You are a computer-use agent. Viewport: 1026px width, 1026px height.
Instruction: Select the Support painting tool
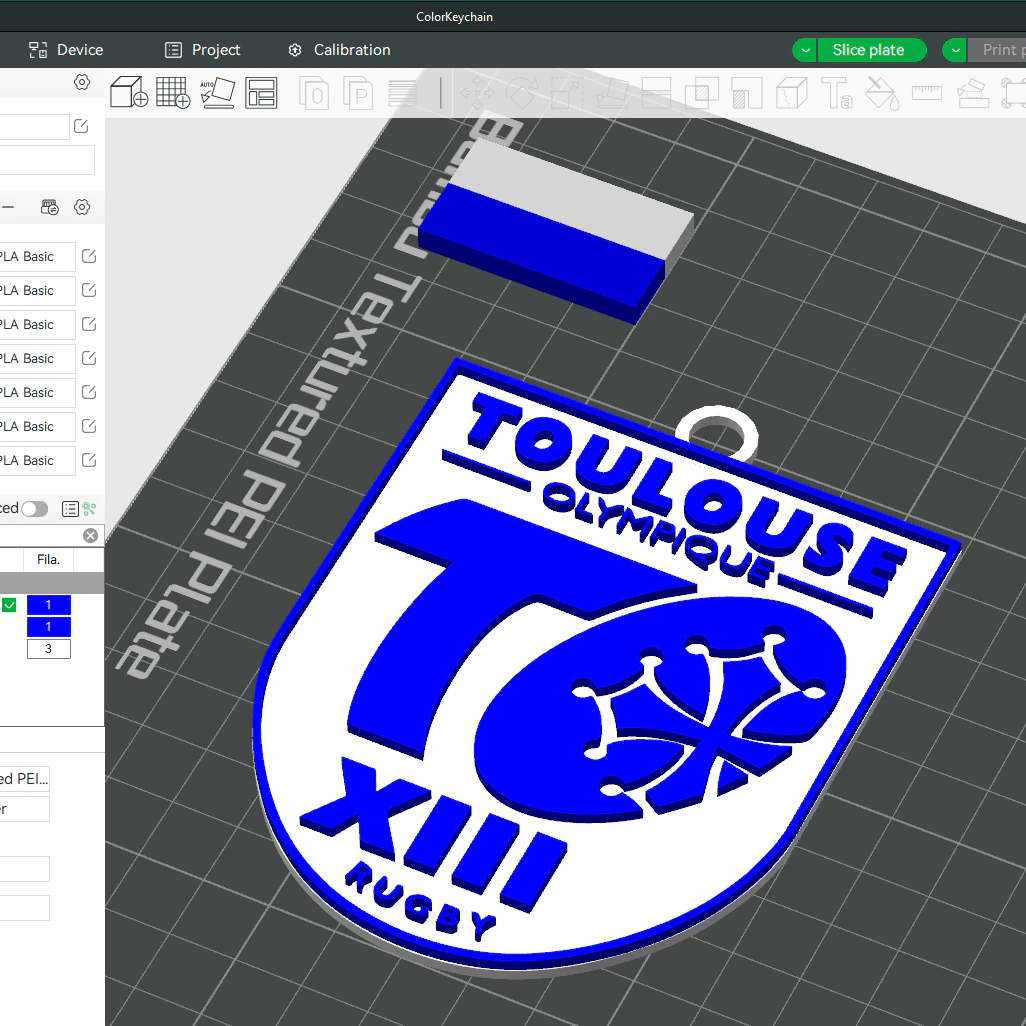(747, 93)
